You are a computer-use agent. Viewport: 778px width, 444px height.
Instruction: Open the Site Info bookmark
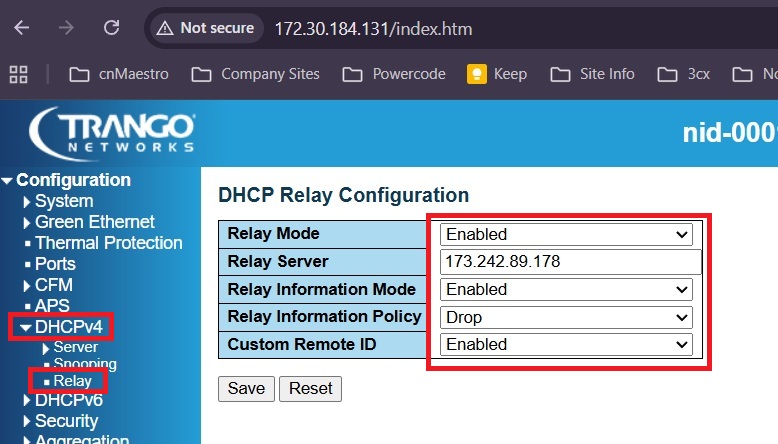click(594, 74)
